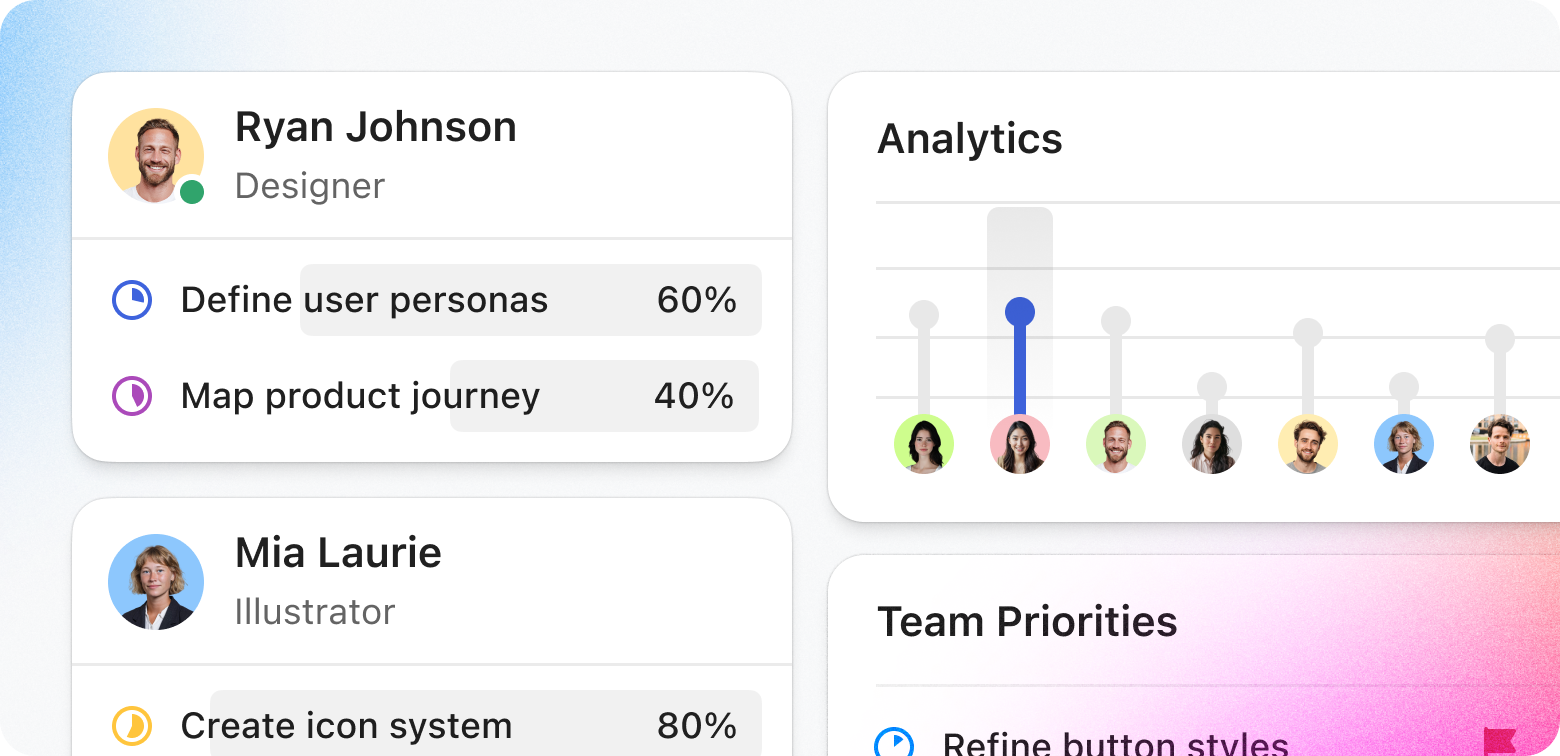Click the blue clock icon beside Refine button styles

(x=893, y=743)
